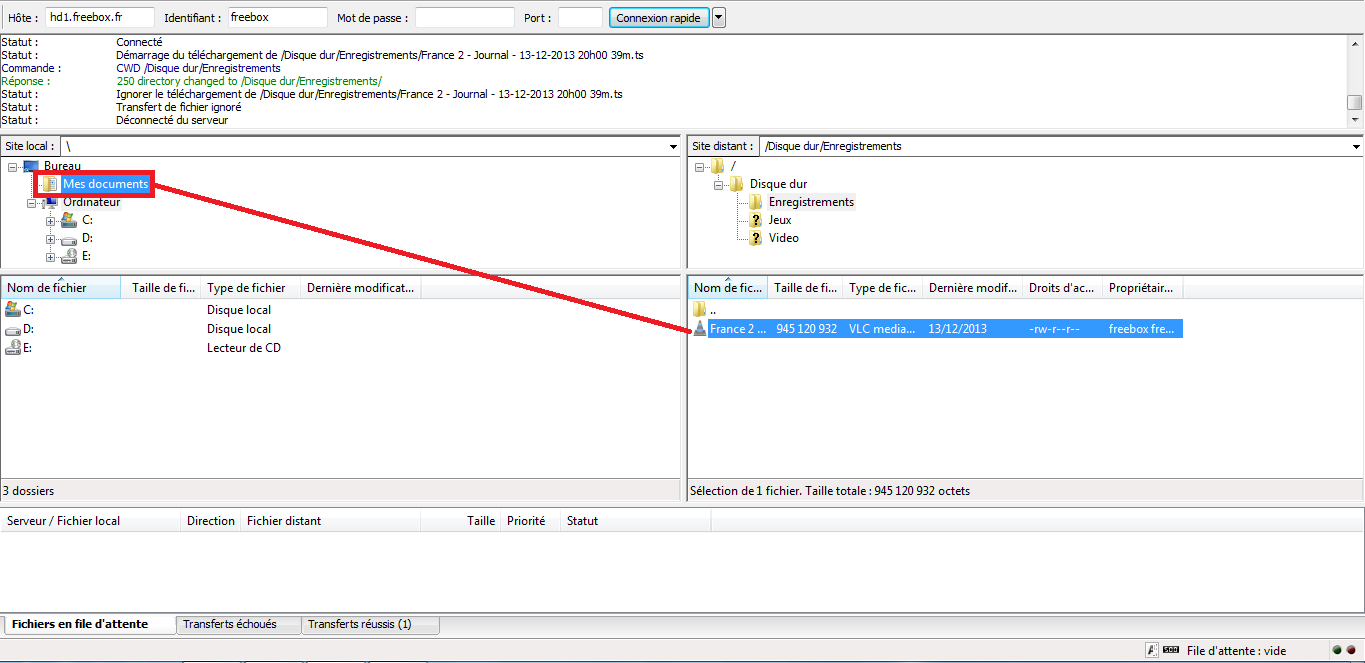
Task: Sort remote files by Dernière modif column
Action: tap(972, 288)
